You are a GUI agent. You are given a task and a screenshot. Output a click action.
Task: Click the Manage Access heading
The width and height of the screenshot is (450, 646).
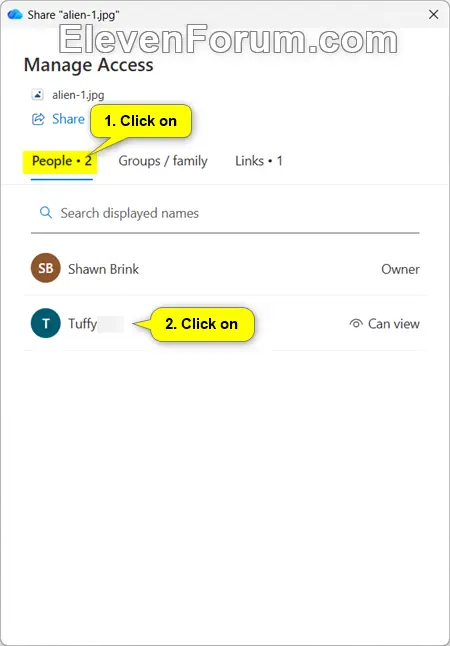(x=89, y=65)
